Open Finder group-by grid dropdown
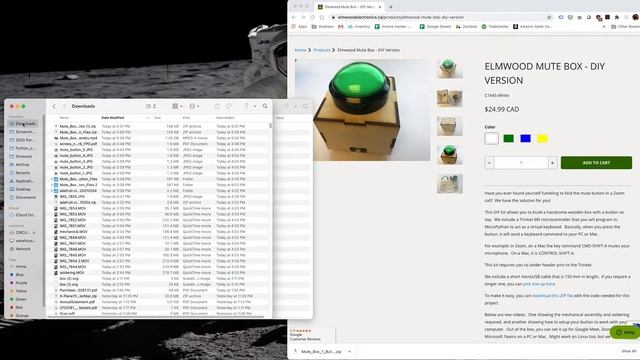 177,106
